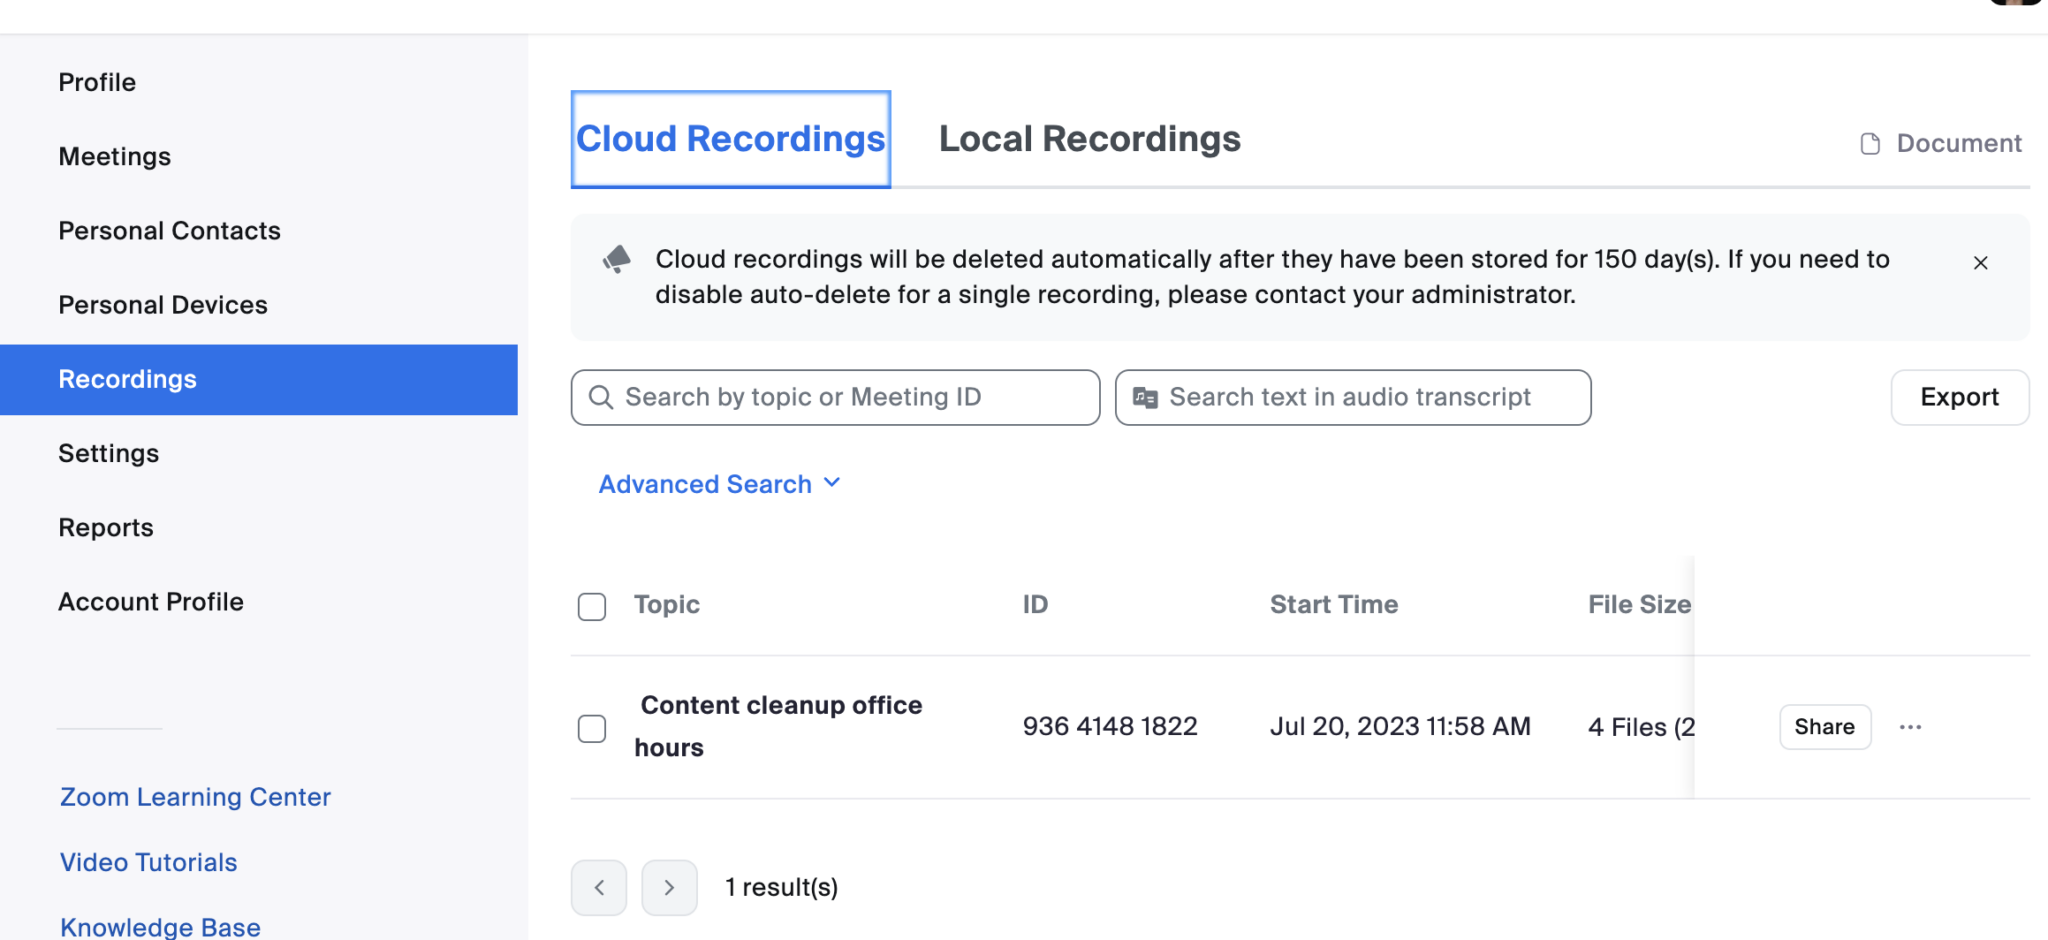The height and width of the screenshot is (940, 2048).
Task: Click the megaphone icon on the notification banner
Action: coord(617,259)
